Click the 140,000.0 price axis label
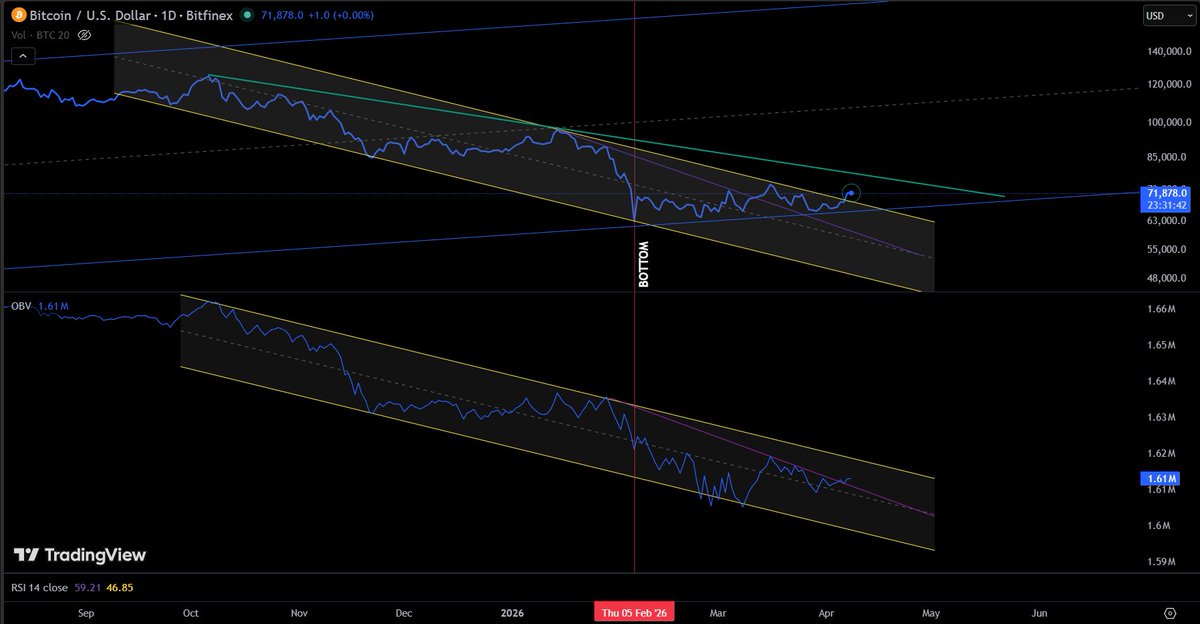 (x=1167, y=51)
